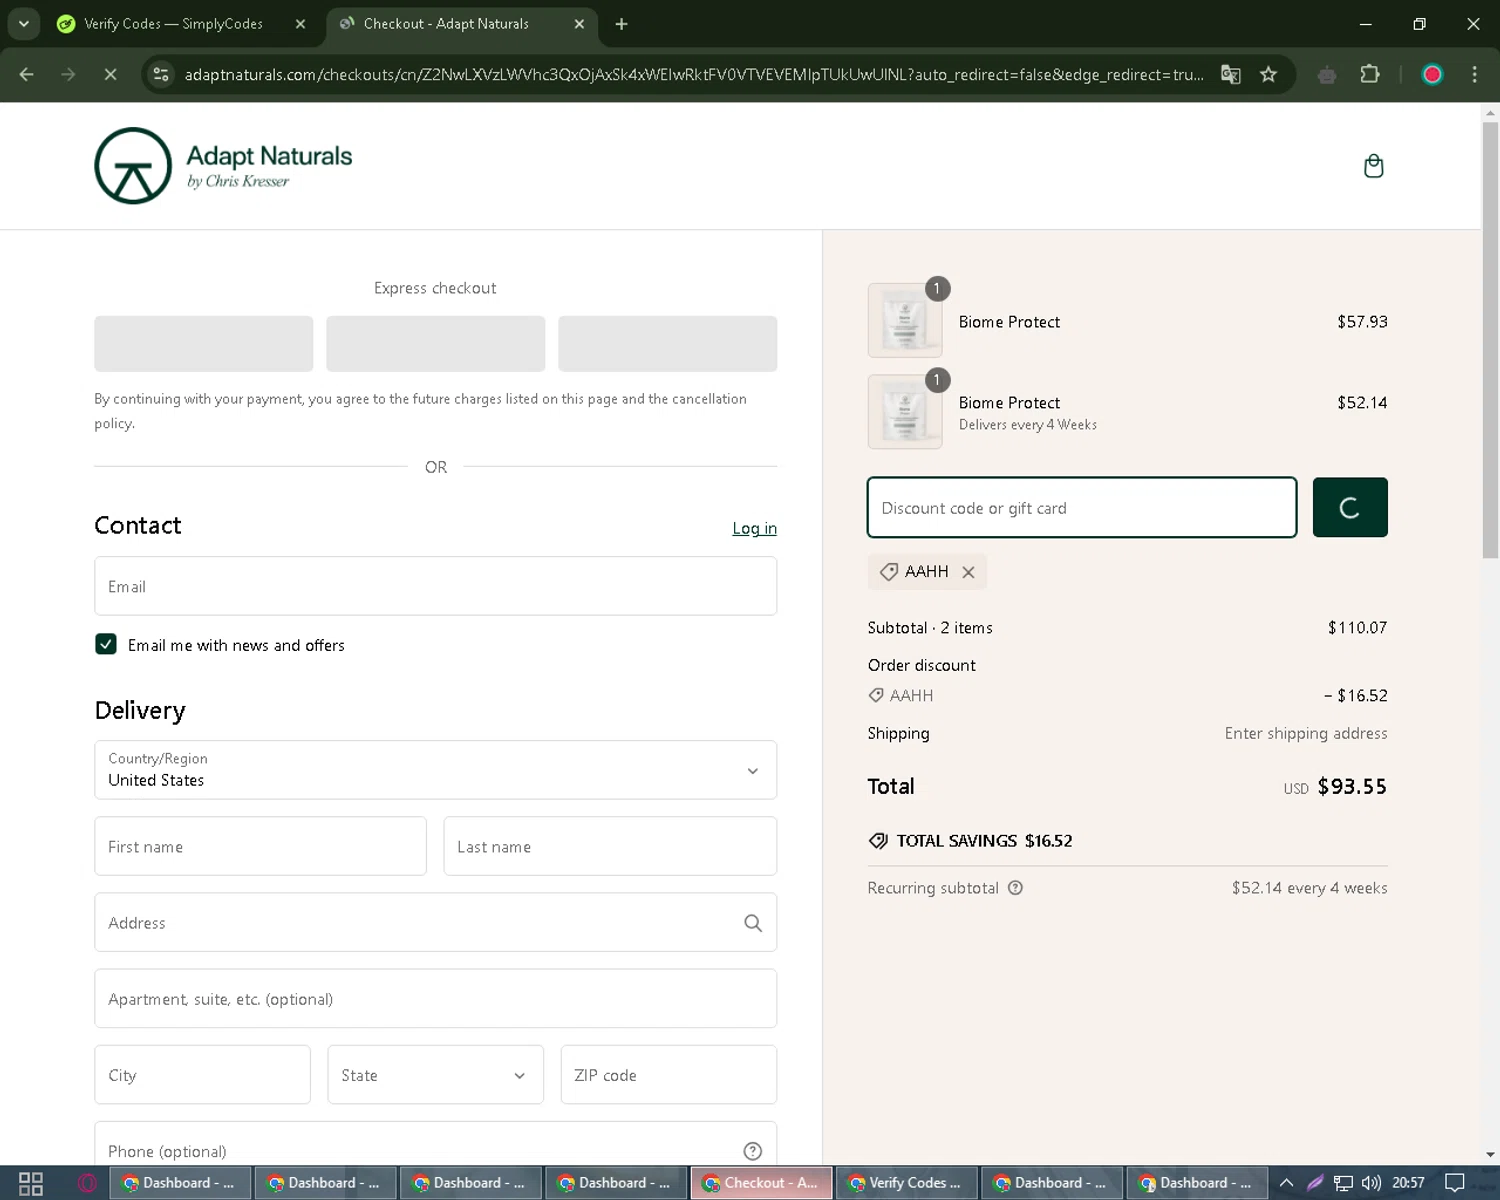
Task: Close the Checkout - Adapt Naturals tab
Action: [579, 24]
